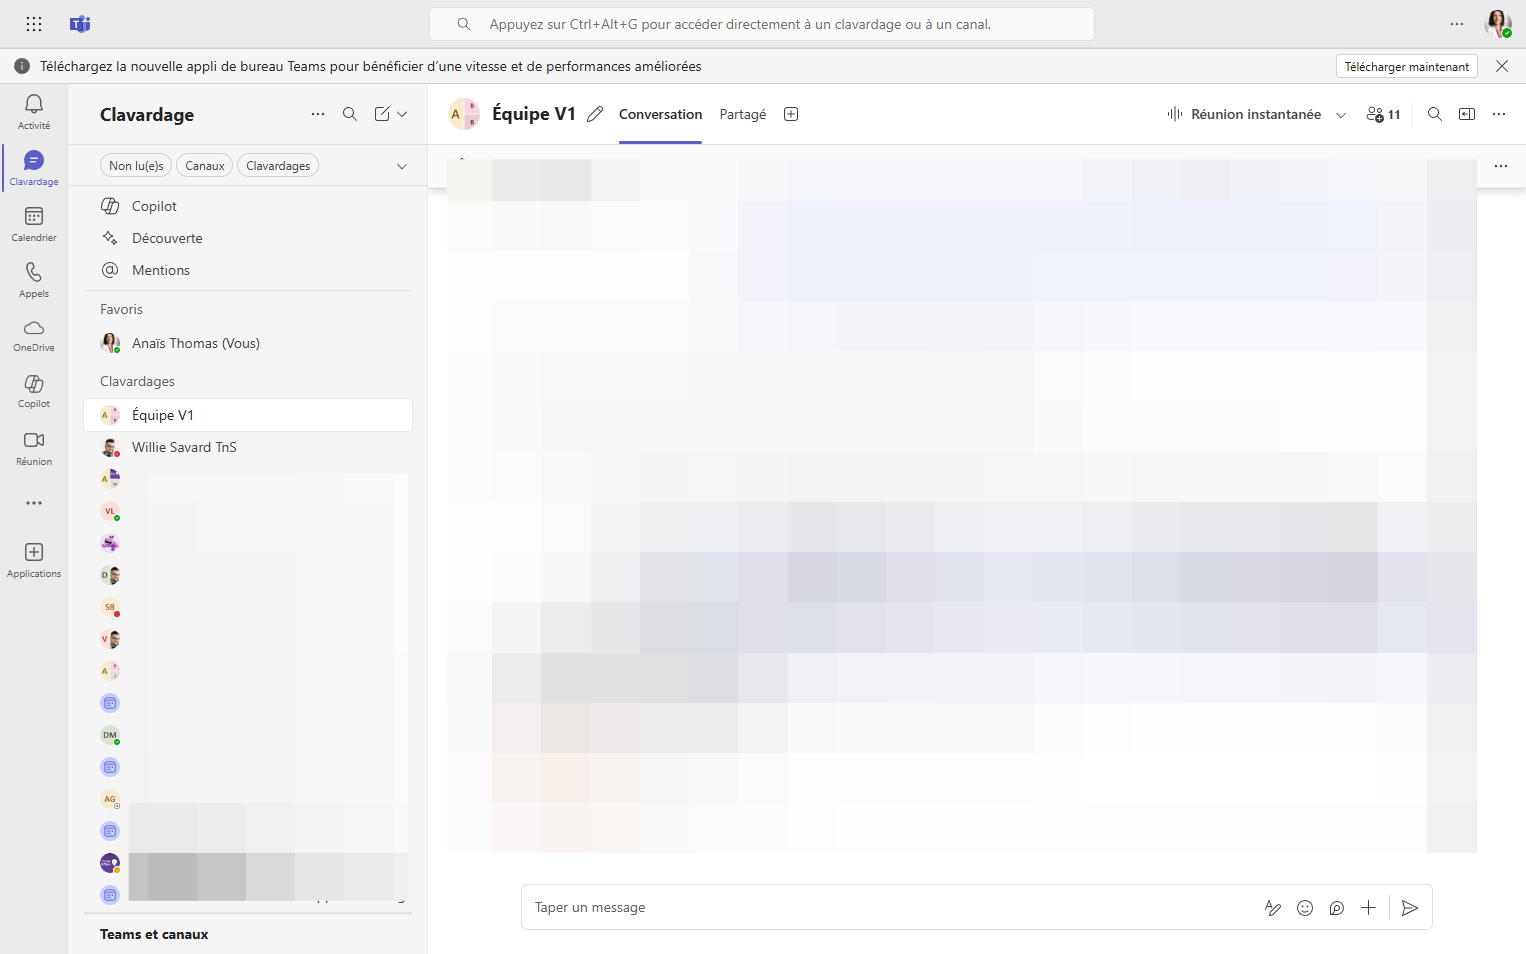Collapse the Favoris section
Screen dimensions: 1526x954
click(121, 310)
